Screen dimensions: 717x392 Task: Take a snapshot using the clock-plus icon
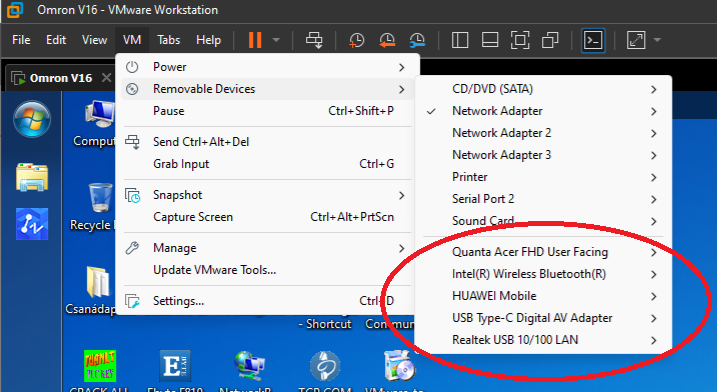(356, 40)
